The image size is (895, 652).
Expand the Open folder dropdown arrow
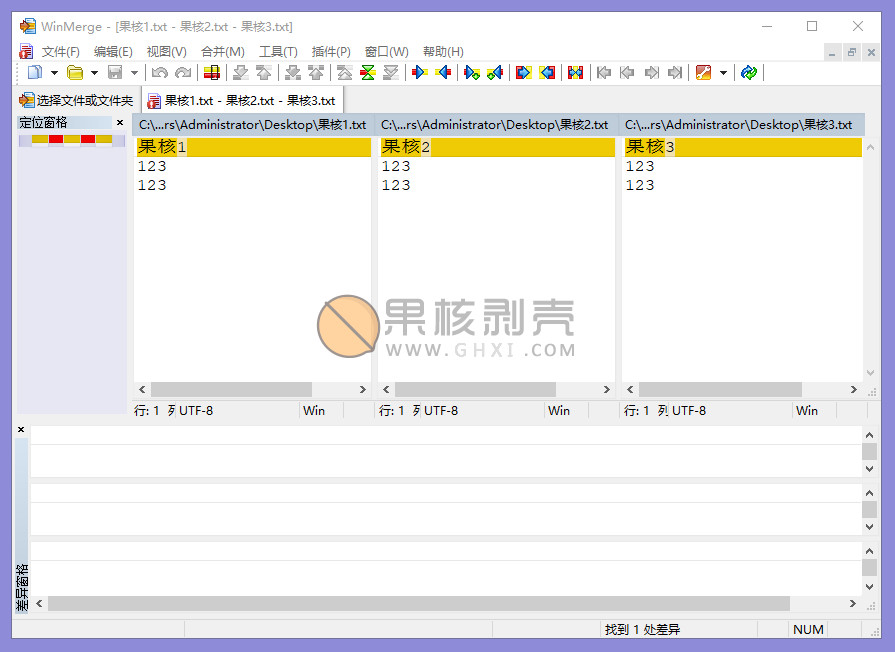pyautogui.click(x=94, y=72)
